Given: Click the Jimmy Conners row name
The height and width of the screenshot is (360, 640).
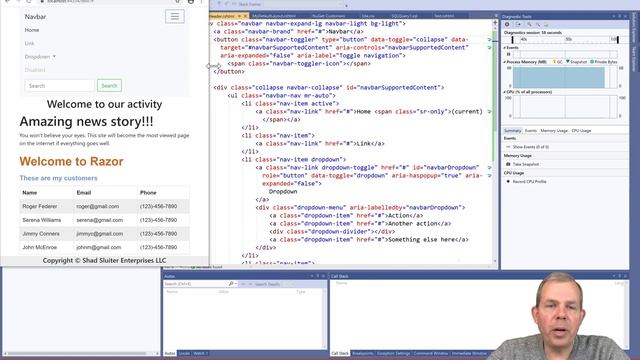Looking at the screenshot, I should pyautogui.click(x=41, y=234).
